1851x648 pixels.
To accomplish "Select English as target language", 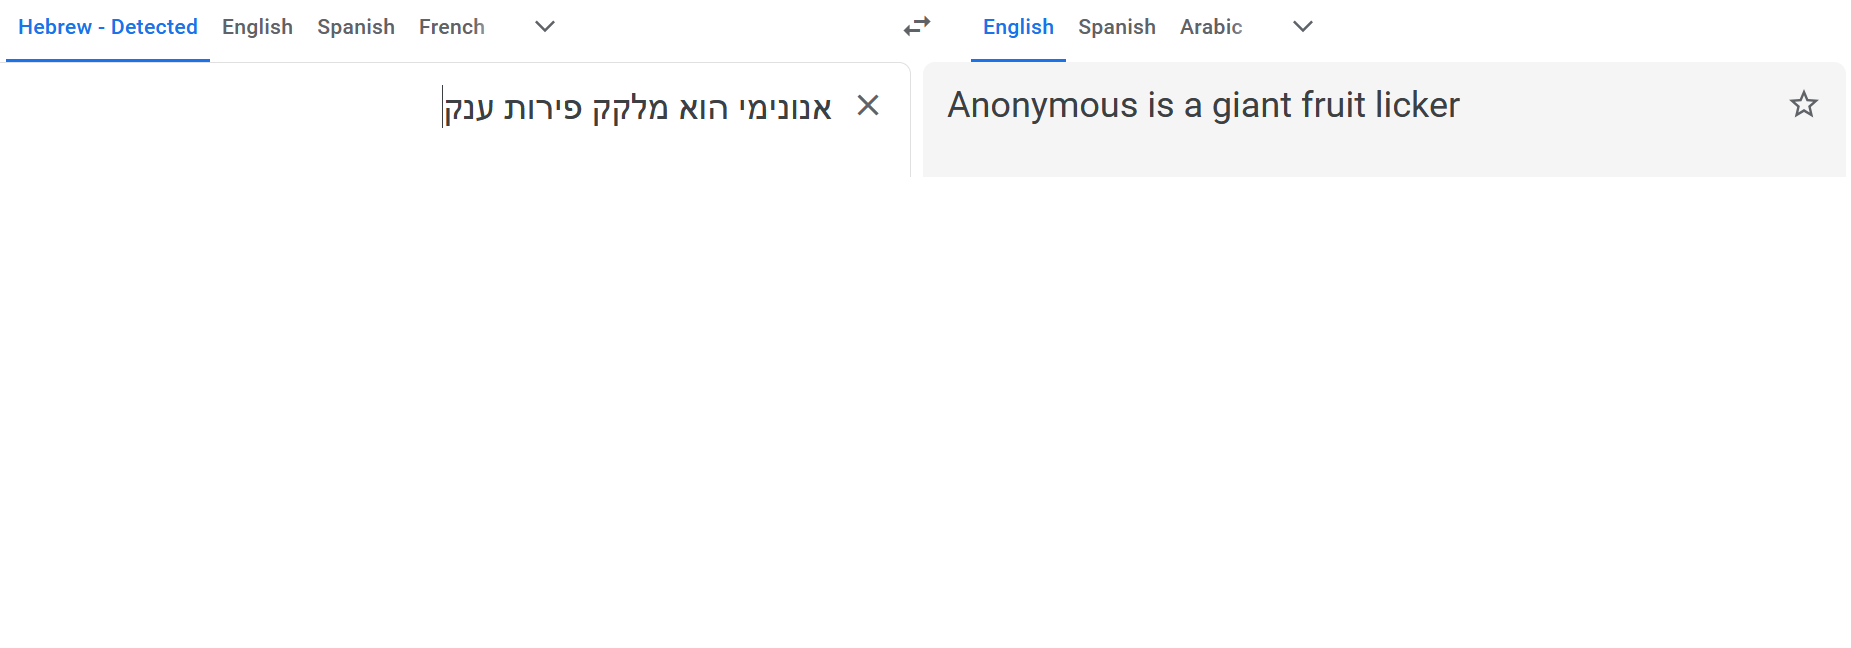I will pos(1018,27).
